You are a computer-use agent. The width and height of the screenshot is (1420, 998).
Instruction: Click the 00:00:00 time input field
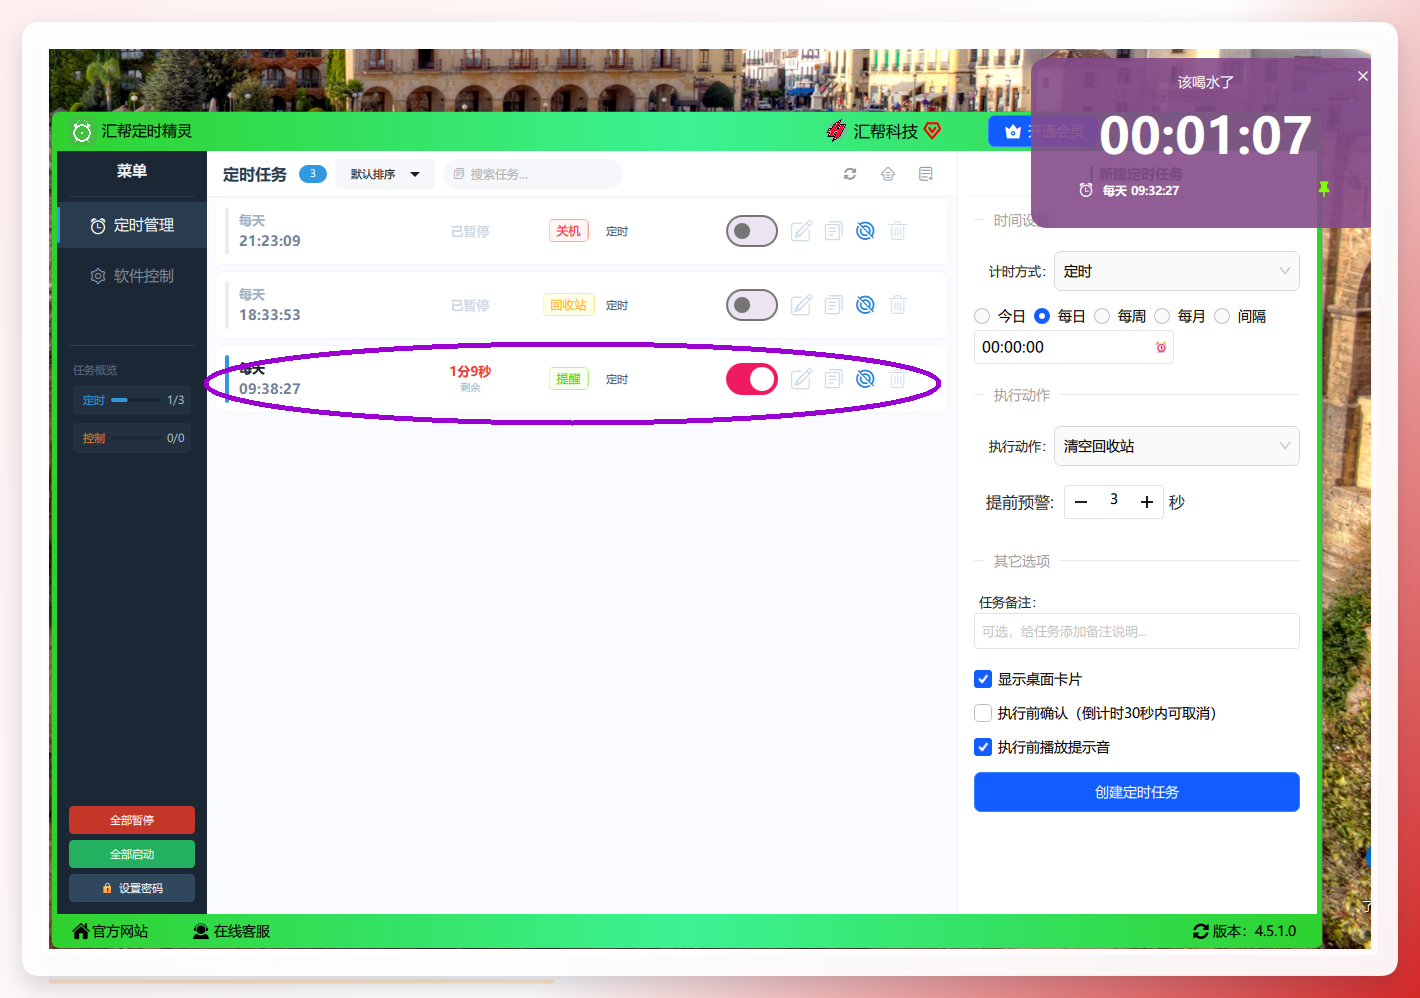[1074, 347]
